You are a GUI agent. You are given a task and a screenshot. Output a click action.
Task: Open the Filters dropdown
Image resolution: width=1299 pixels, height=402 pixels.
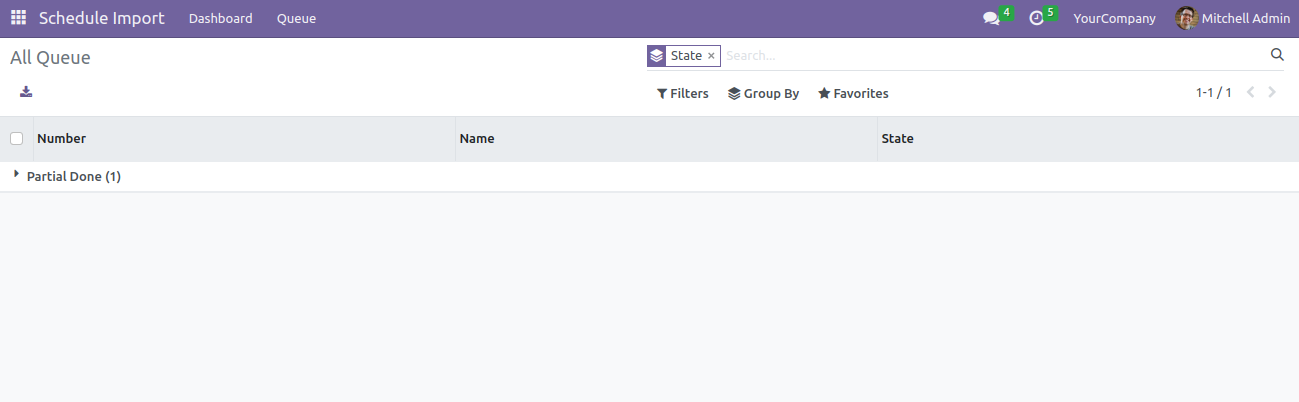(682, 93)
